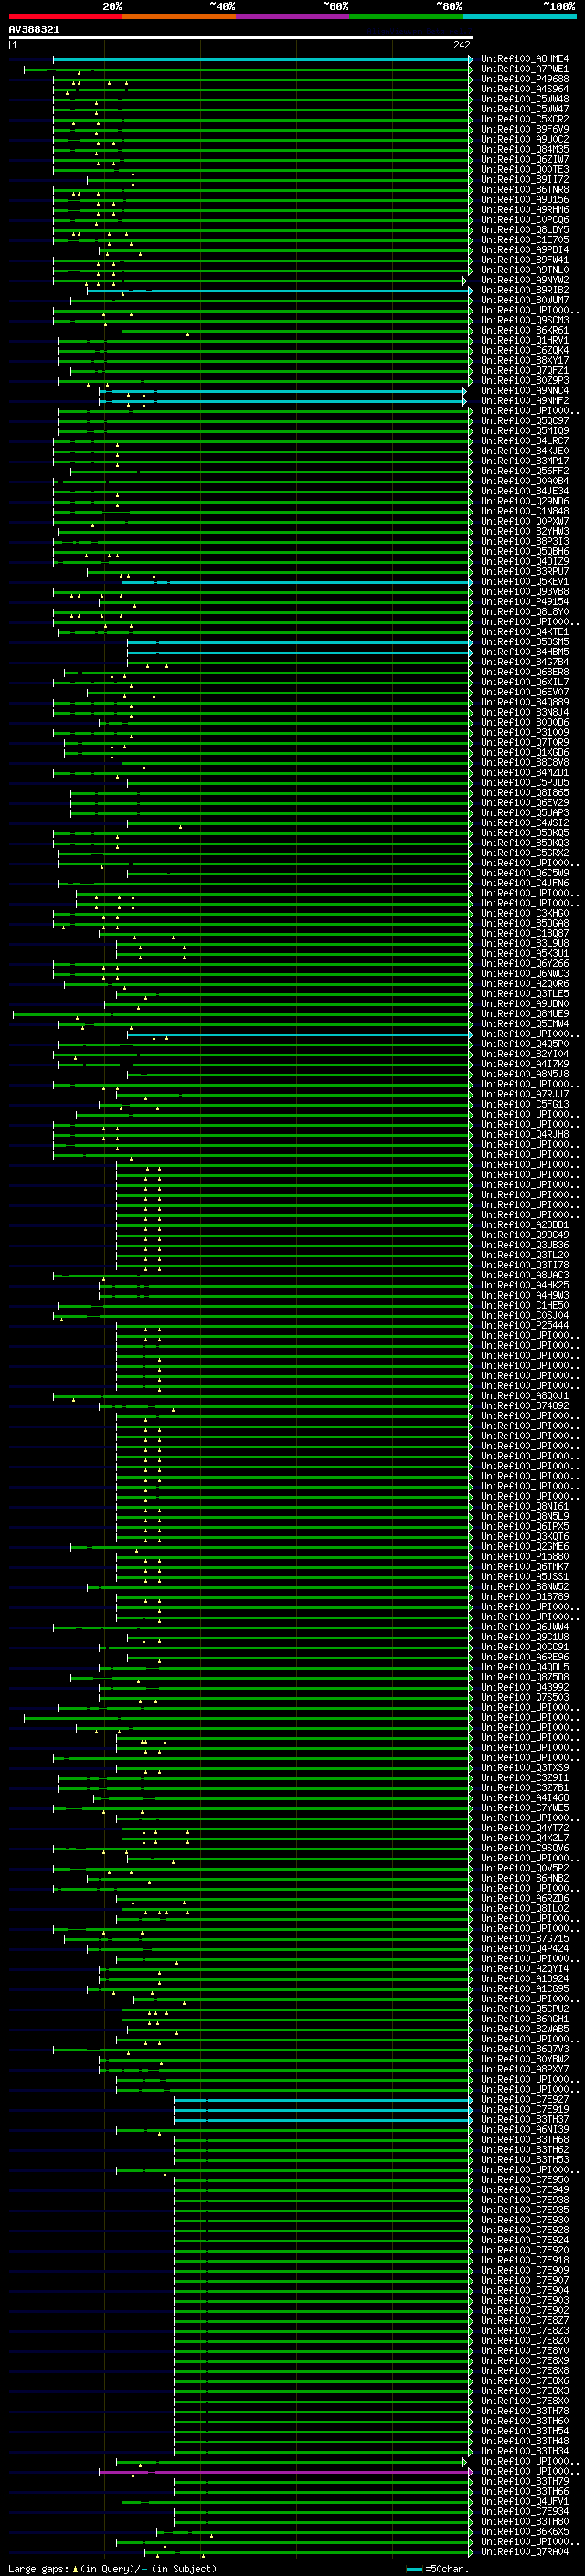585x2576 pixels.
Task: Click label UniRef100_Q7RA04
Action: click(524, 2551)
